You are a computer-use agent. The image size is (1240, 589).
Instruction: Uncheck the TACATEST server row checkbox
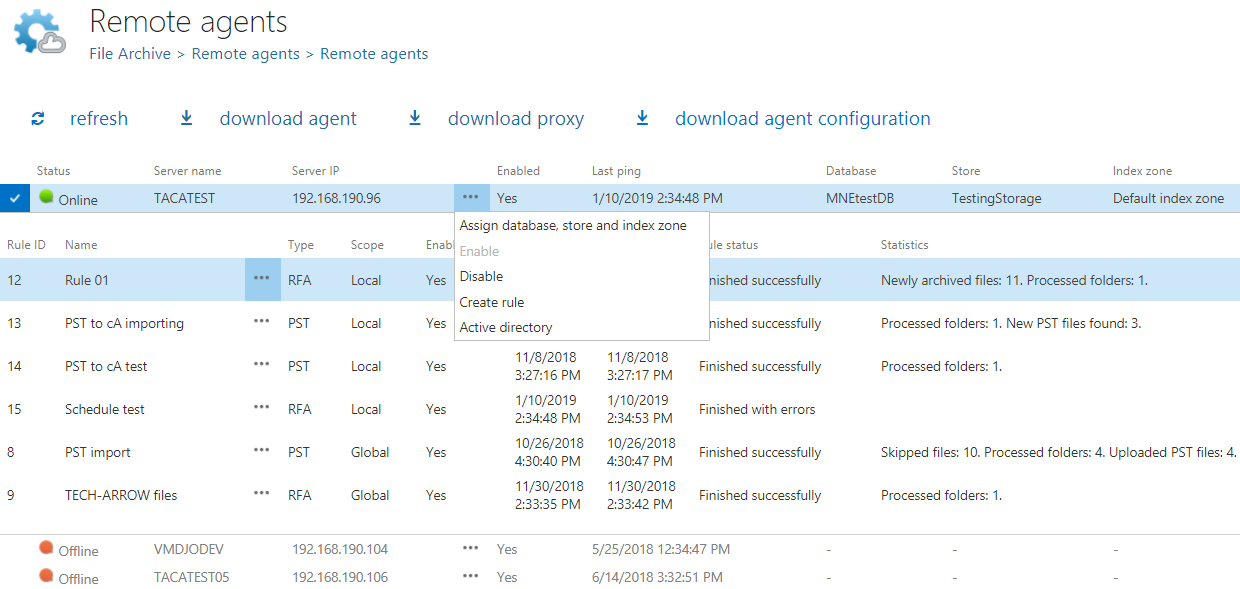click(14, 198)
